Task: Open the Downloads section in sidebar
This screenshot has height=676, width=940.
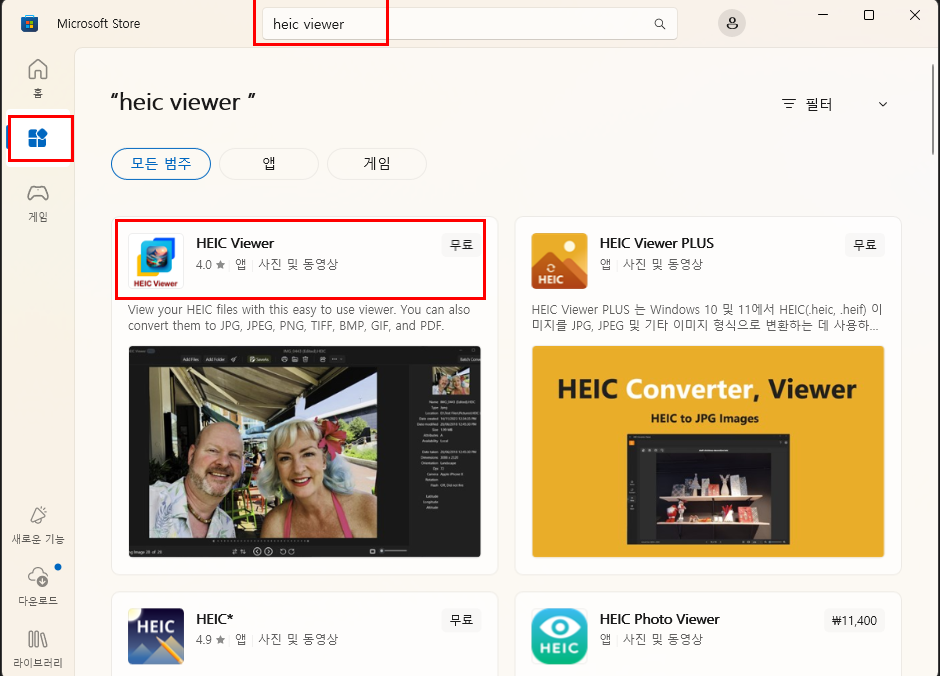Action: click(x=38, y=586)
